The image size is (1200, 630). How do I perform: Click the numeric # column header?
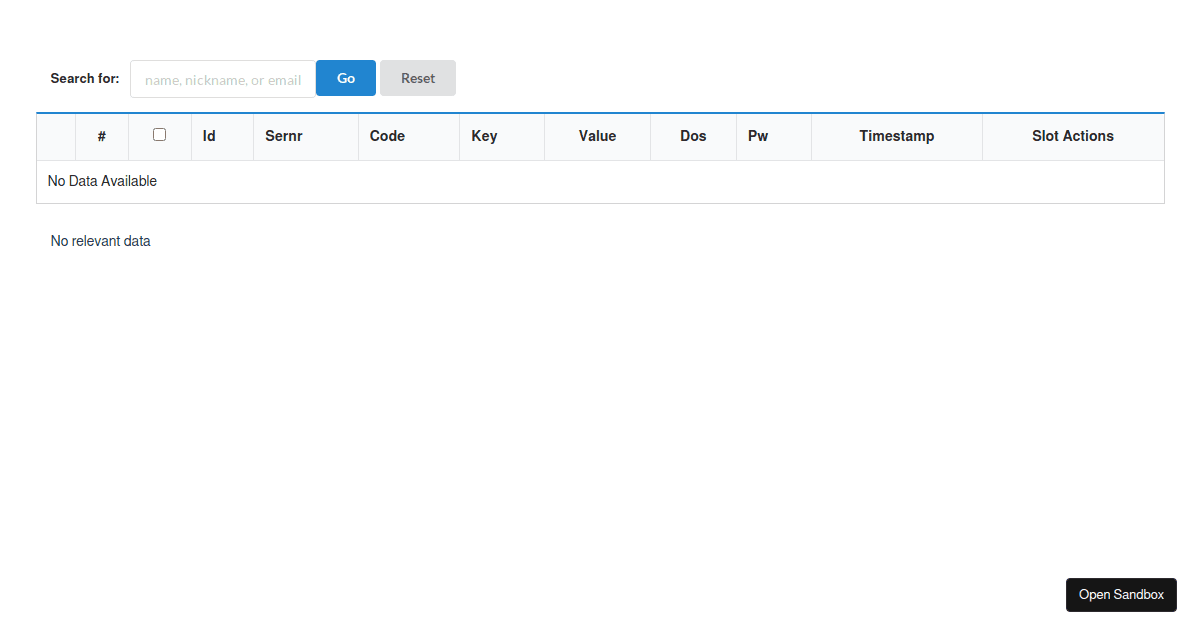click(101, 136)
